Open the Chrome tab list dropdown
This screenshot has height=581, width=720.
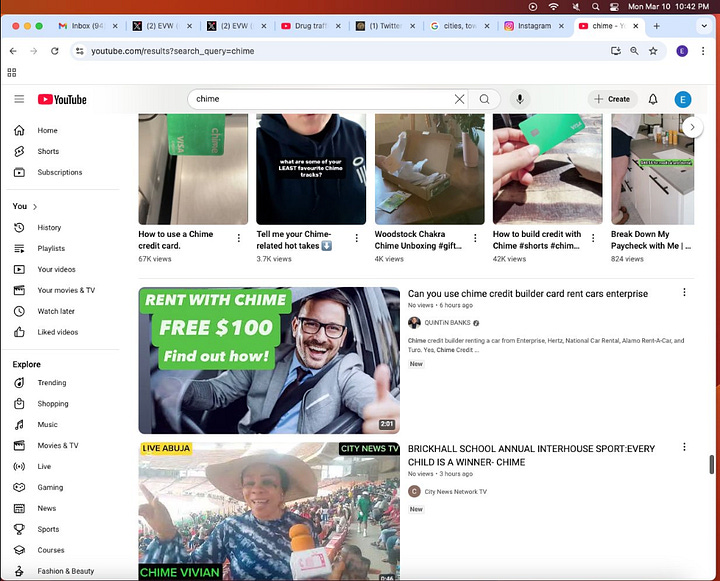(704, 26)
